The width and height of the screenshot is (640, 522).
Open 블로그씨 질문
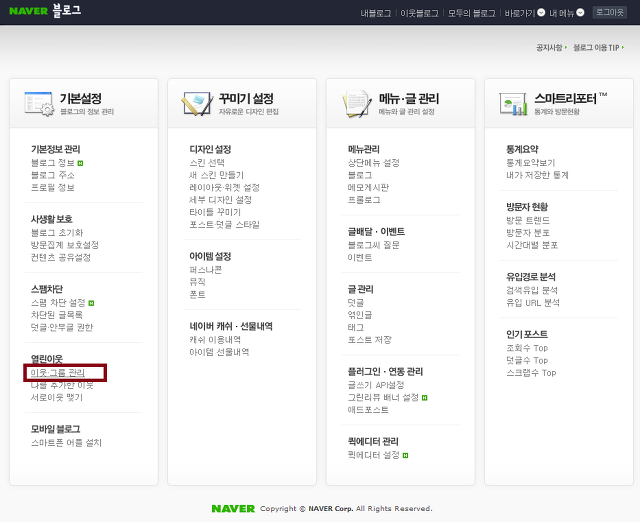pyautogui.click(x=373, y=245)
